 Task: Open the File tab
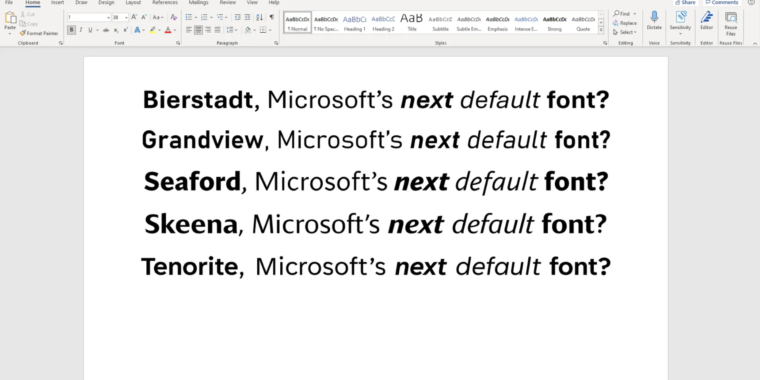[x=9, y=2]
